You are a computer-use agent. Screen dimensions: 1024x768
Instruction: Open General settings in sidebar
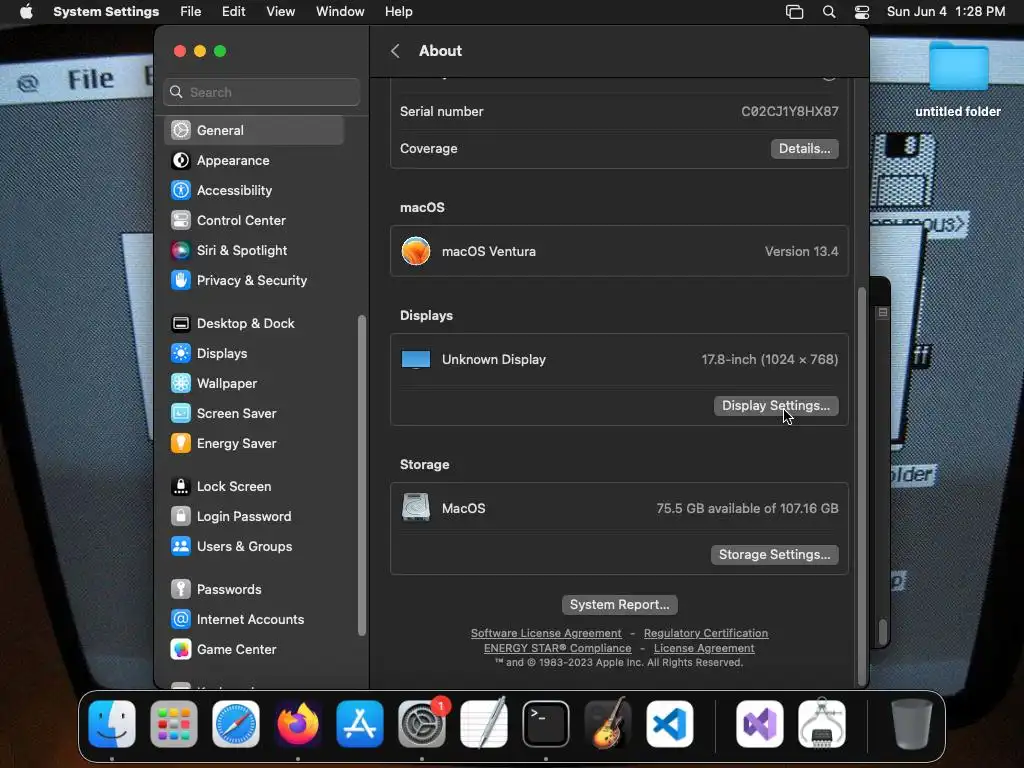click(254, 130)
